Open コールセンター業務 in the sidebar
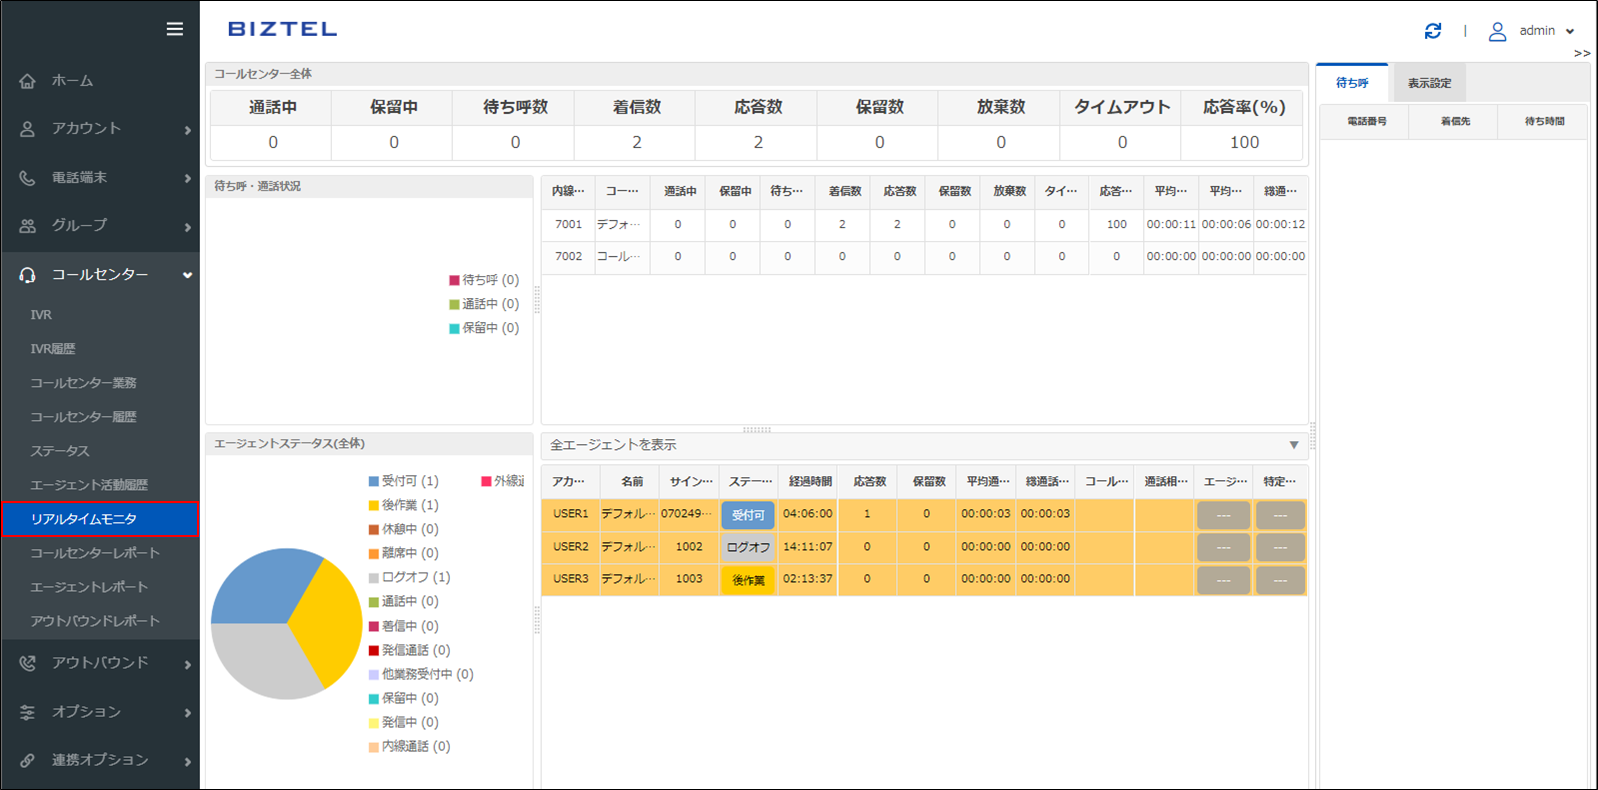1598x790 pixels. coord(83,383)
